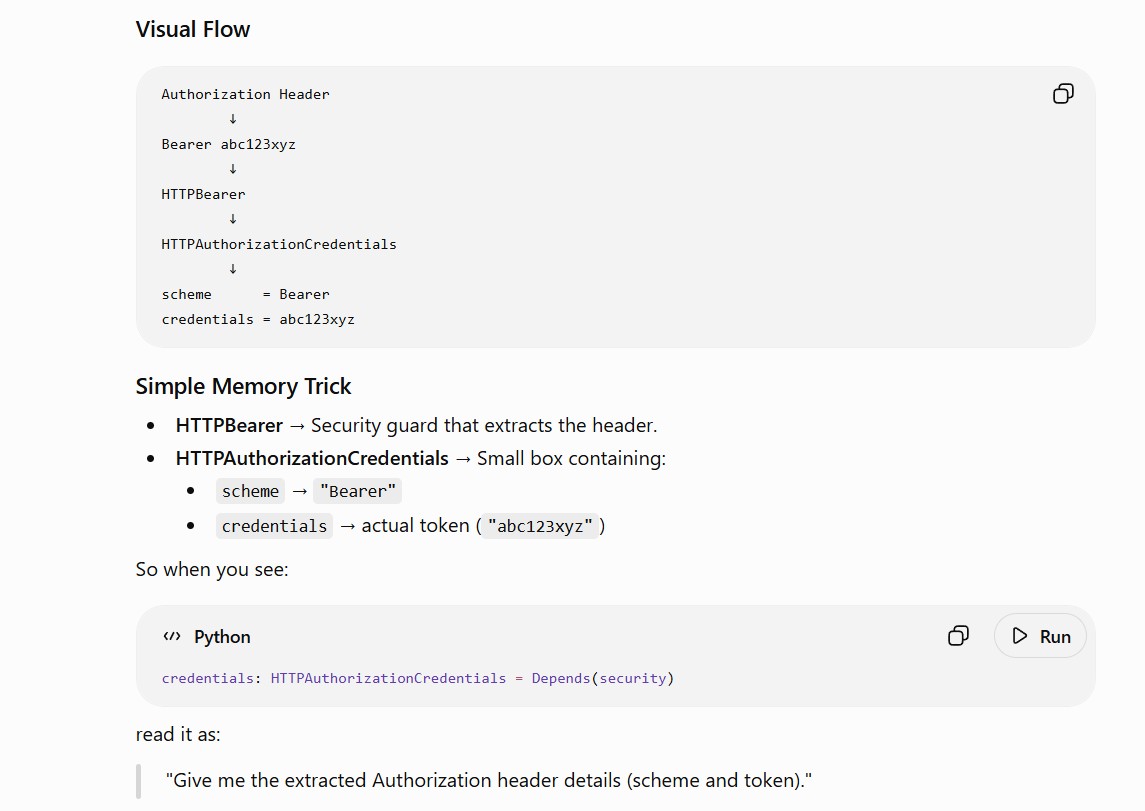
Task: Click the Authorization Header line in the flow
Action: tap(245, 94)
